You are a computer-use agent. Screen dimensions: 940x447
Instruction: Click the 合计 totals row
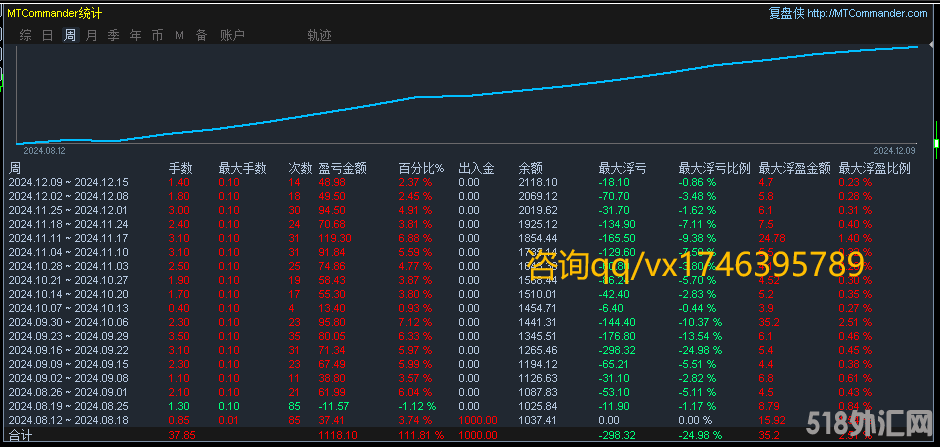click(x=20, y=436)
